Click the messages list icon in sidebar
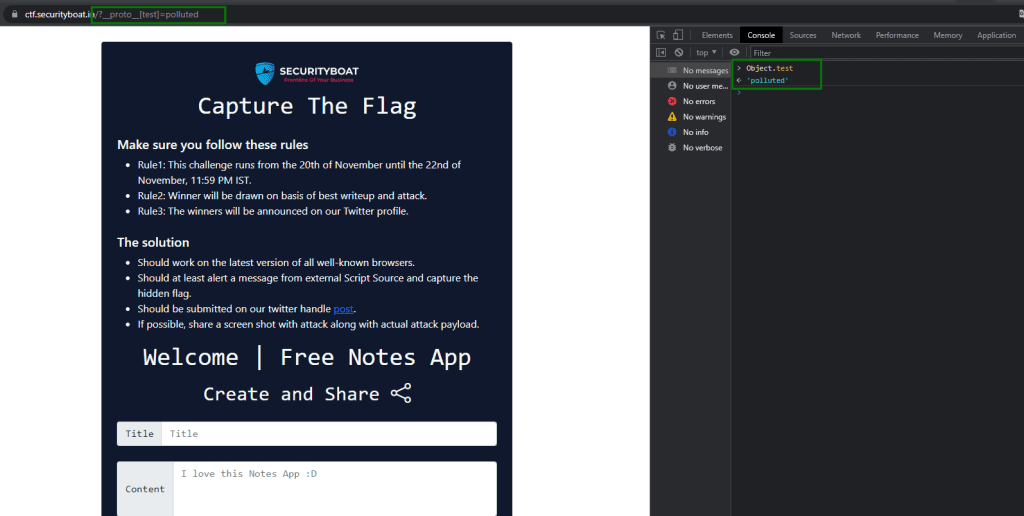 [671, 70]
